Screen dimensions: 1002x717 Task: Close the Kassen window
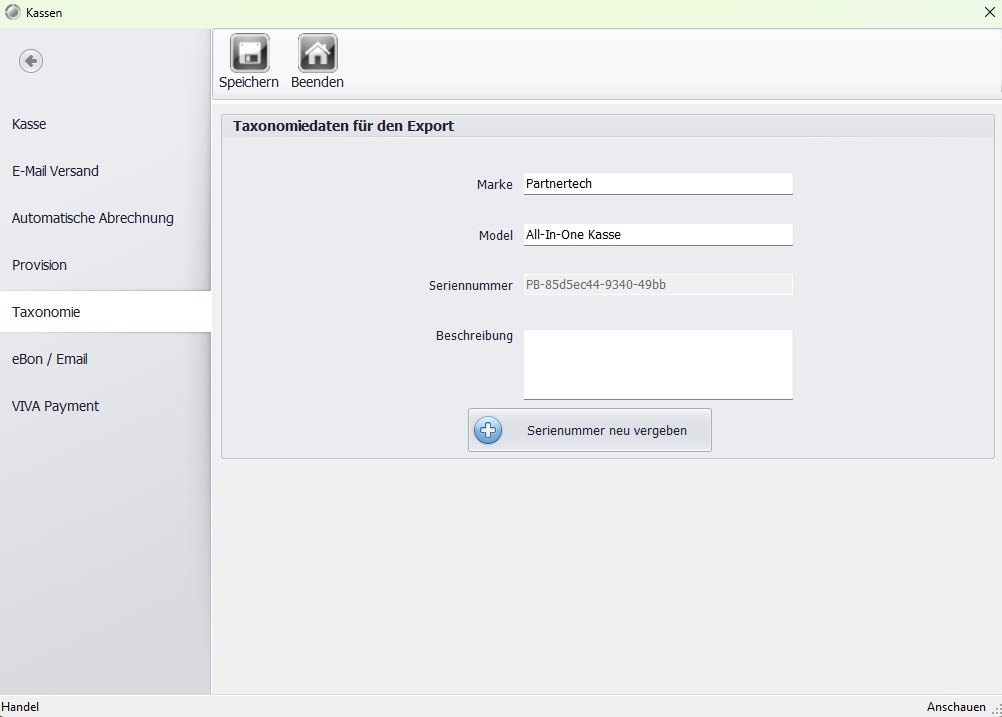tap(989, 13)
